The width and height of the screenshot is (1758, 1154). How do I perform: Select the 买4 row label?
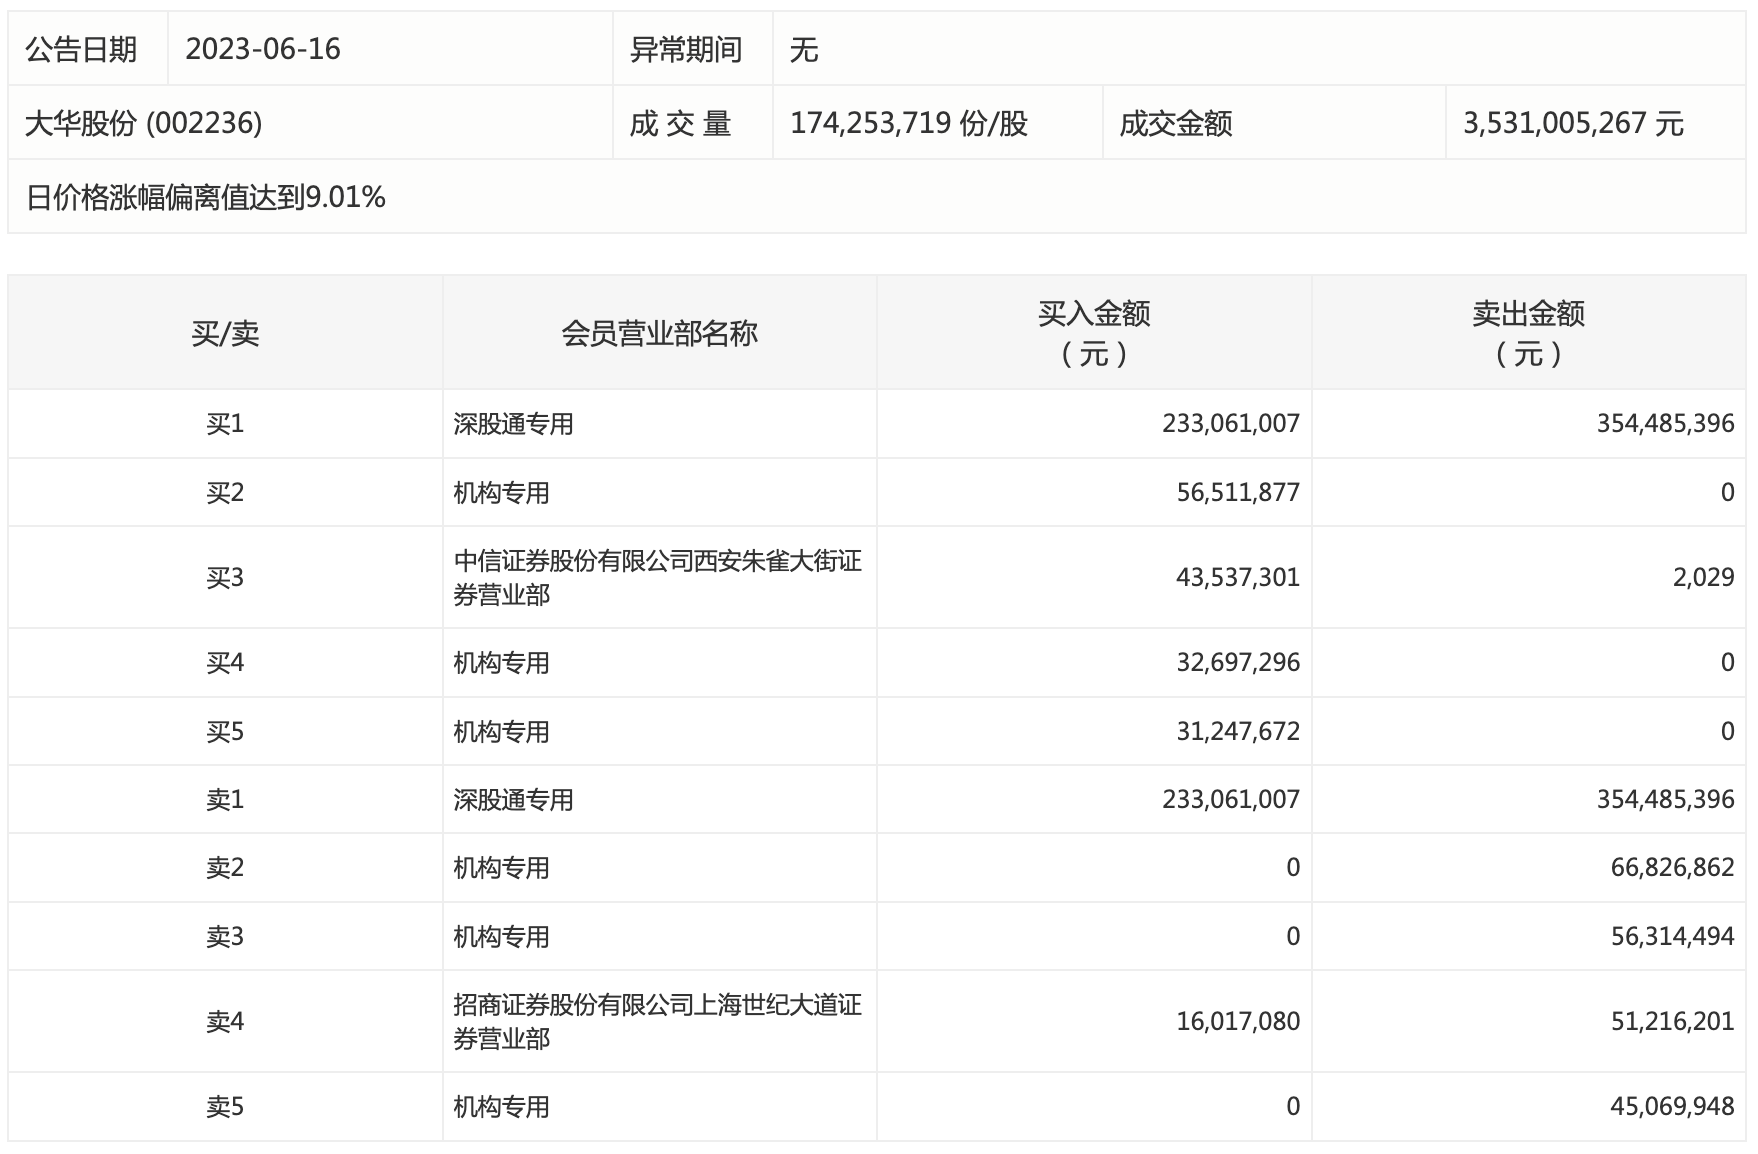225,663
